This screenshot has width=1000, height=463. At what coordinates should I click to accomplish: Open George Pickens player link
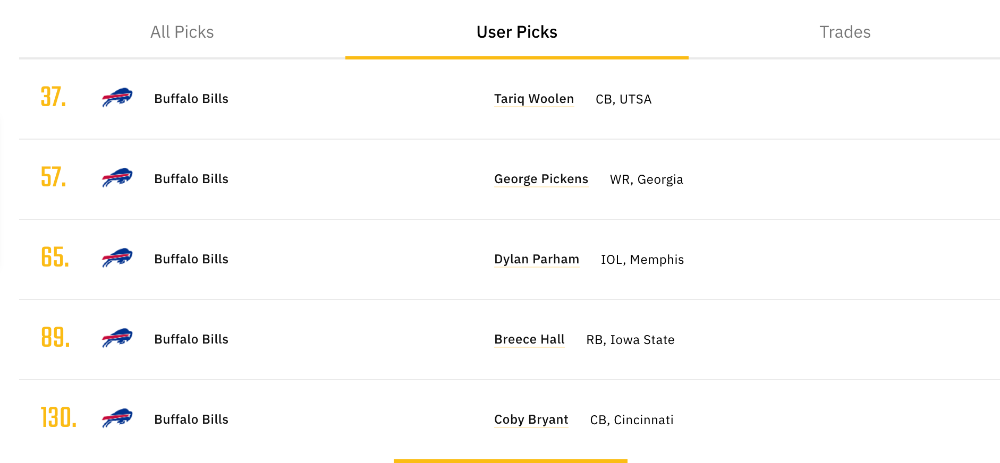(541, 179)
